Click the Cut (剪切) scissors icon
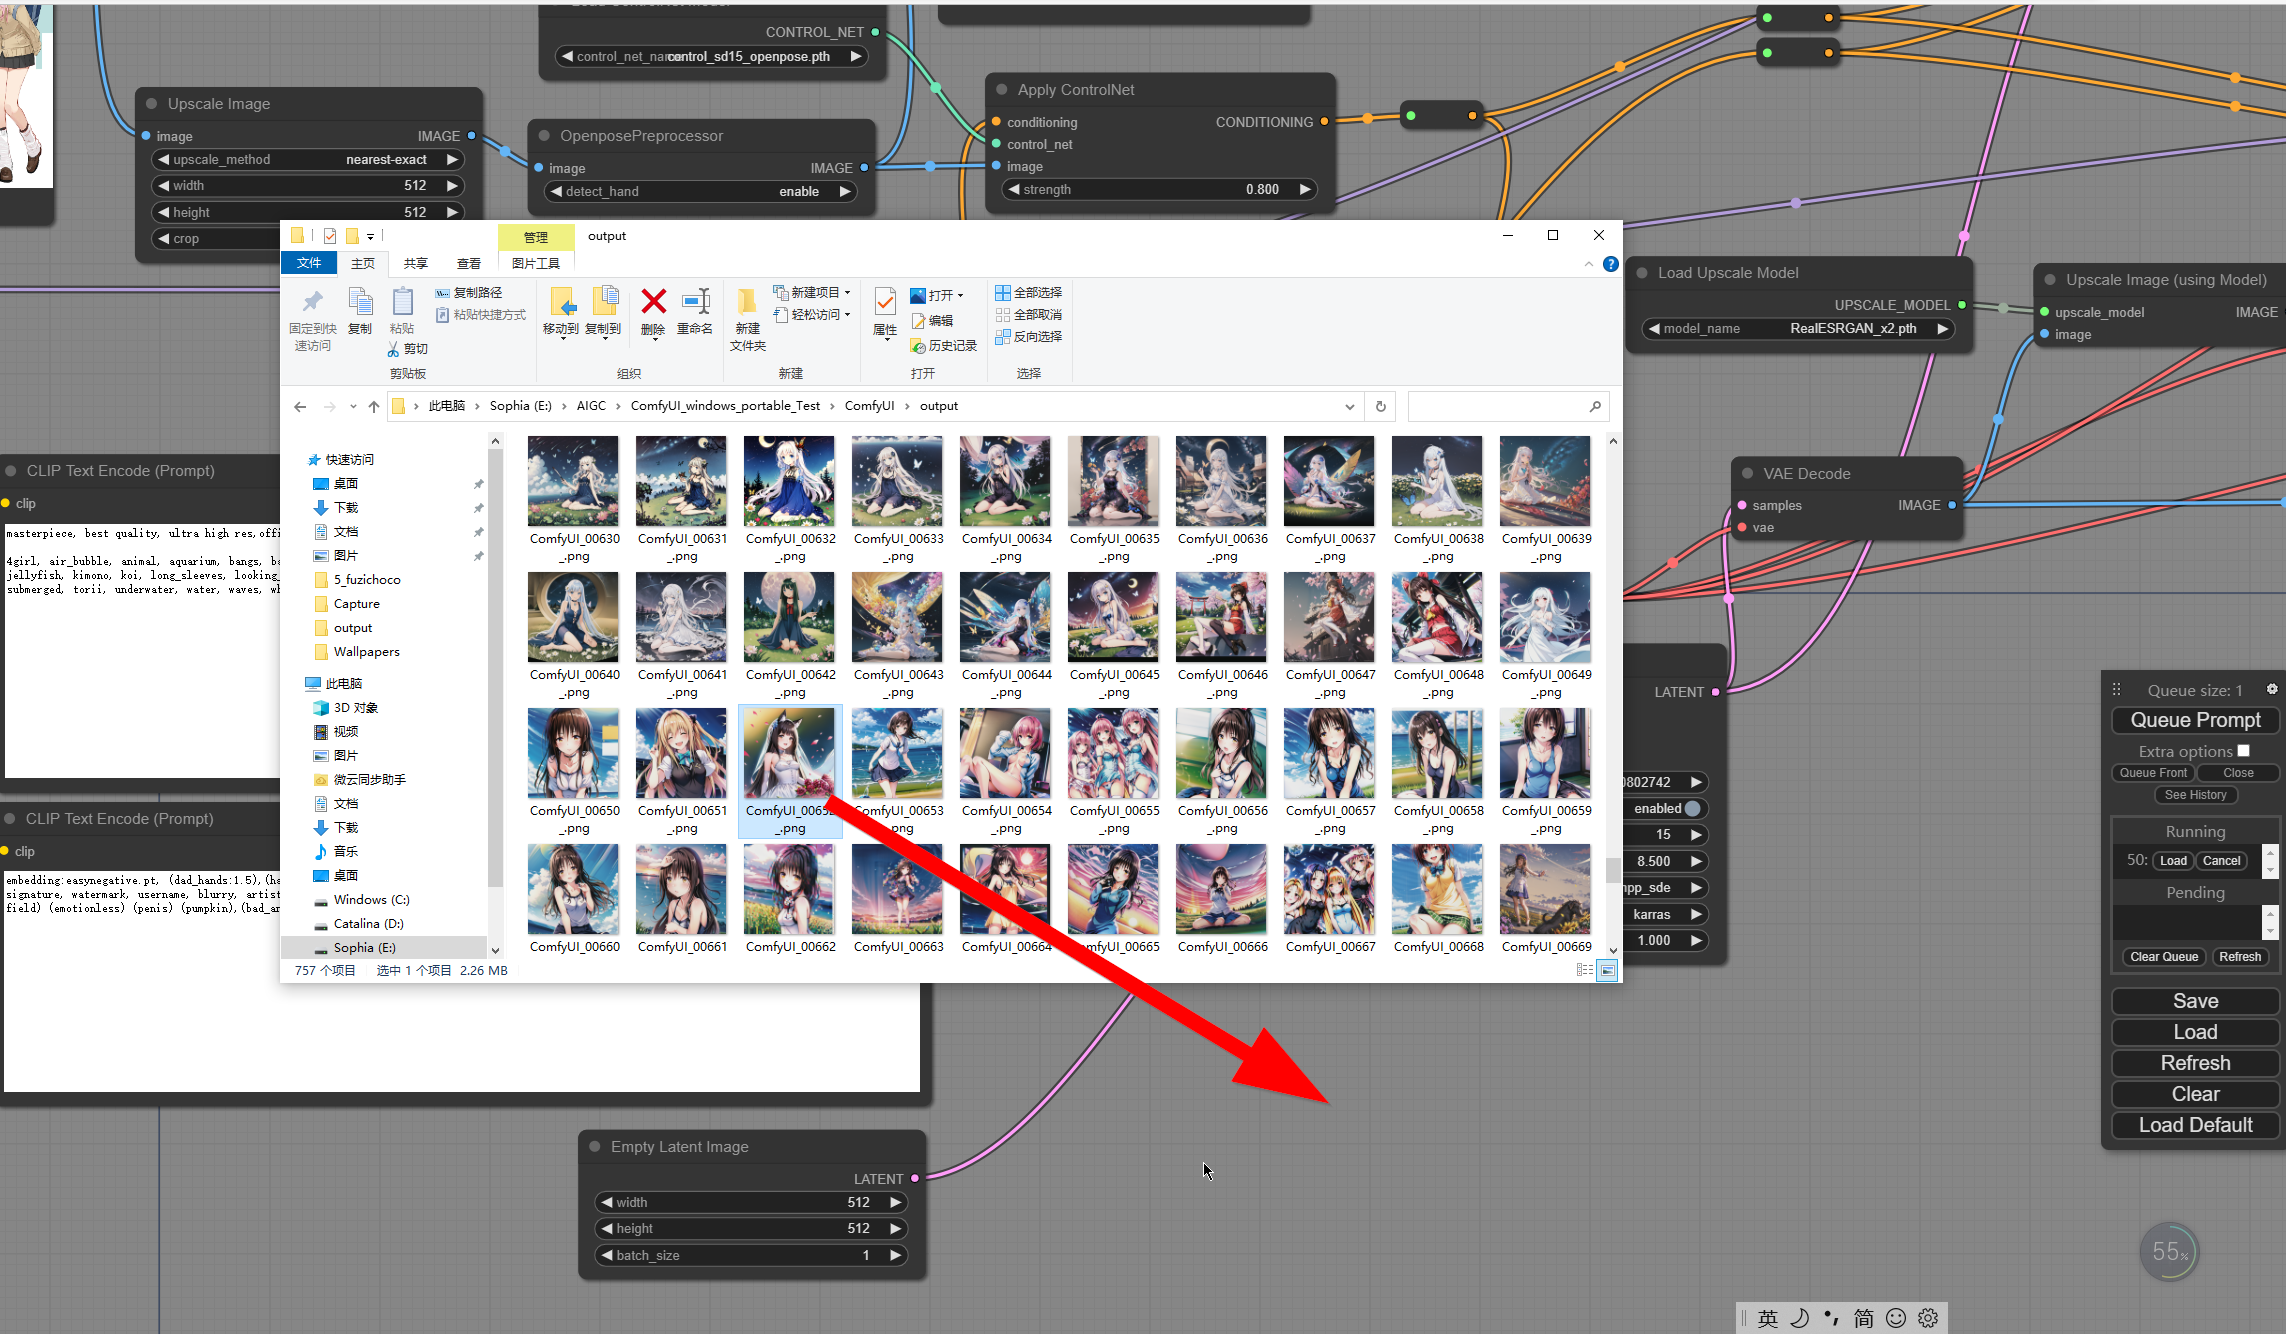 (x=393, y=349)
